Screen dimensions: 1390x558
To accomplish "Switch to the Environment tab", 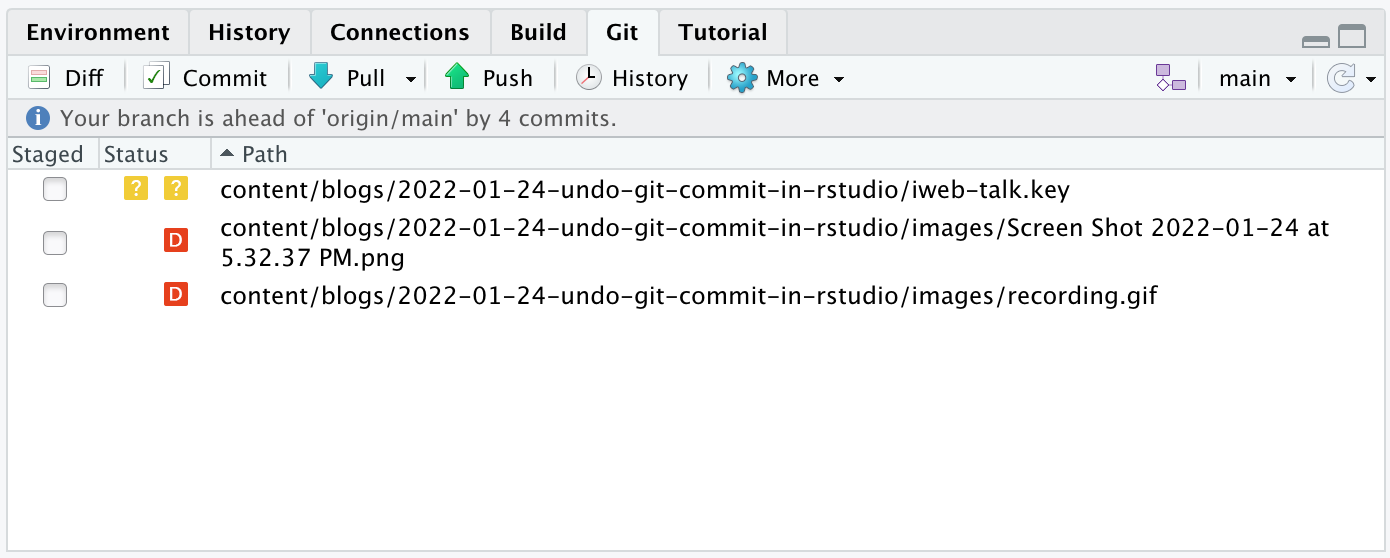I will 98,32.
